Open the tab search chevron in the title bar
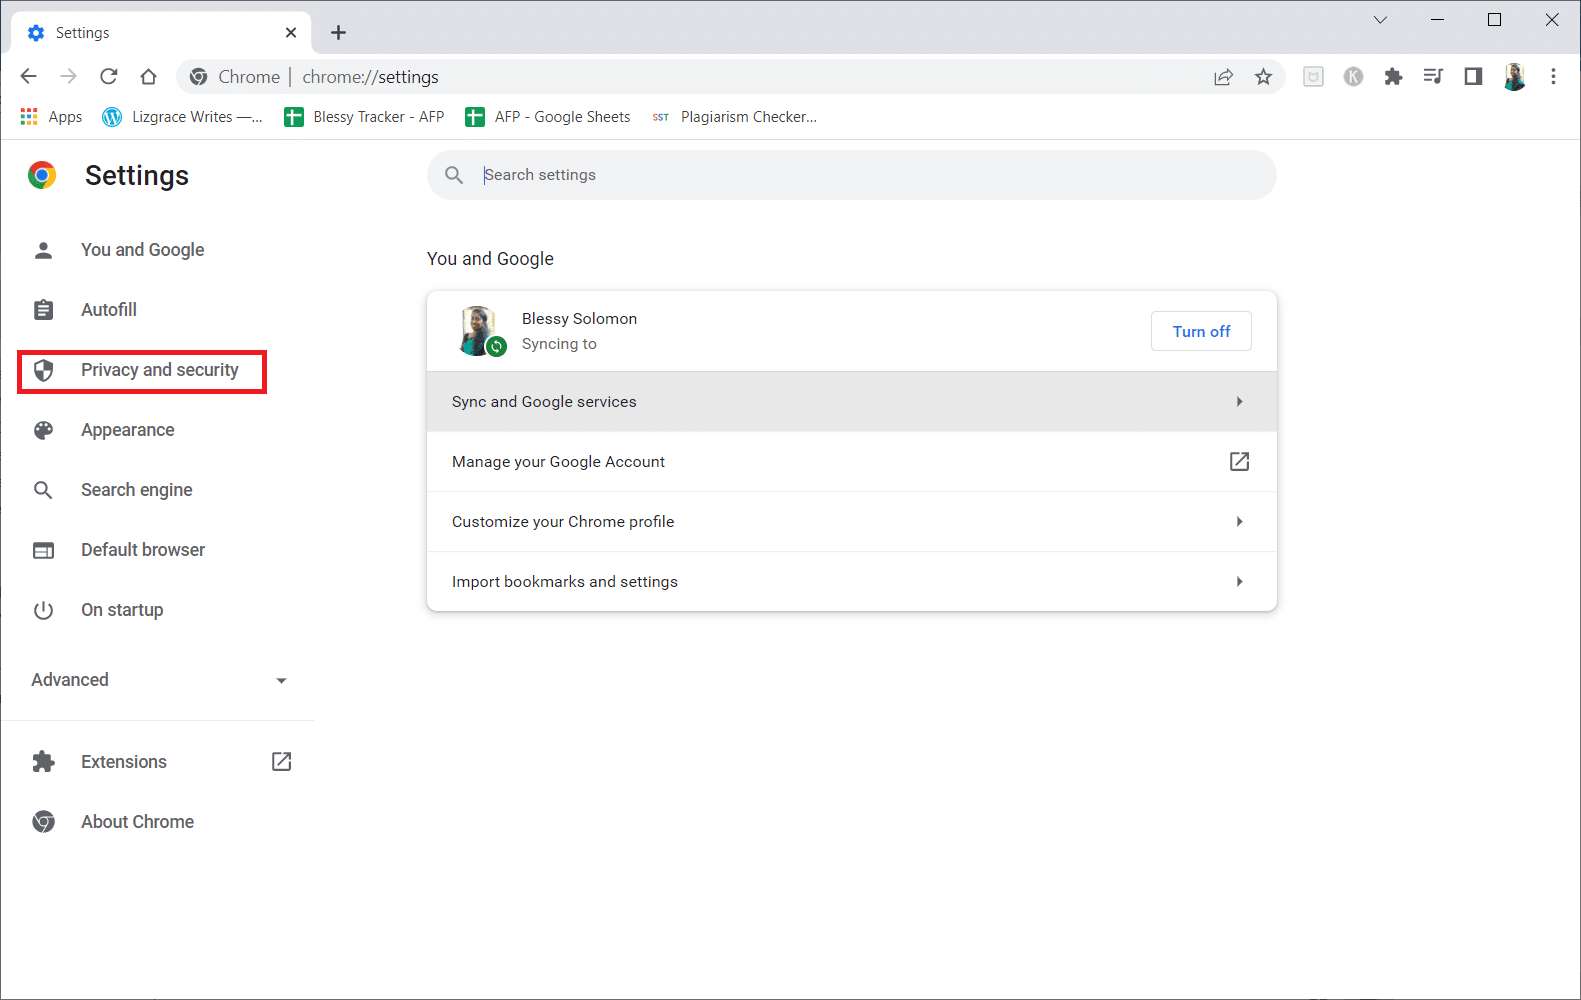 pos(1380,20)
